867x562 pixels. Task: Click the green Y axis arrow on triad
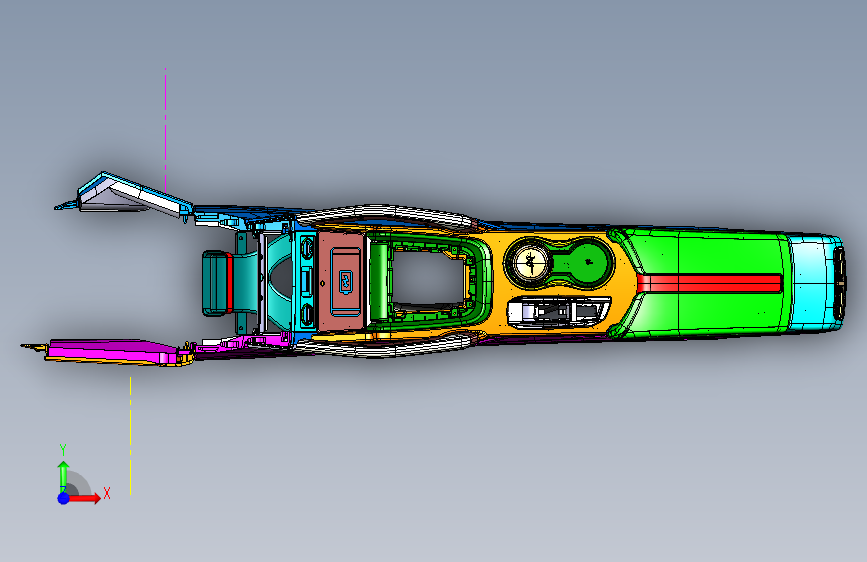coord(63,476)
